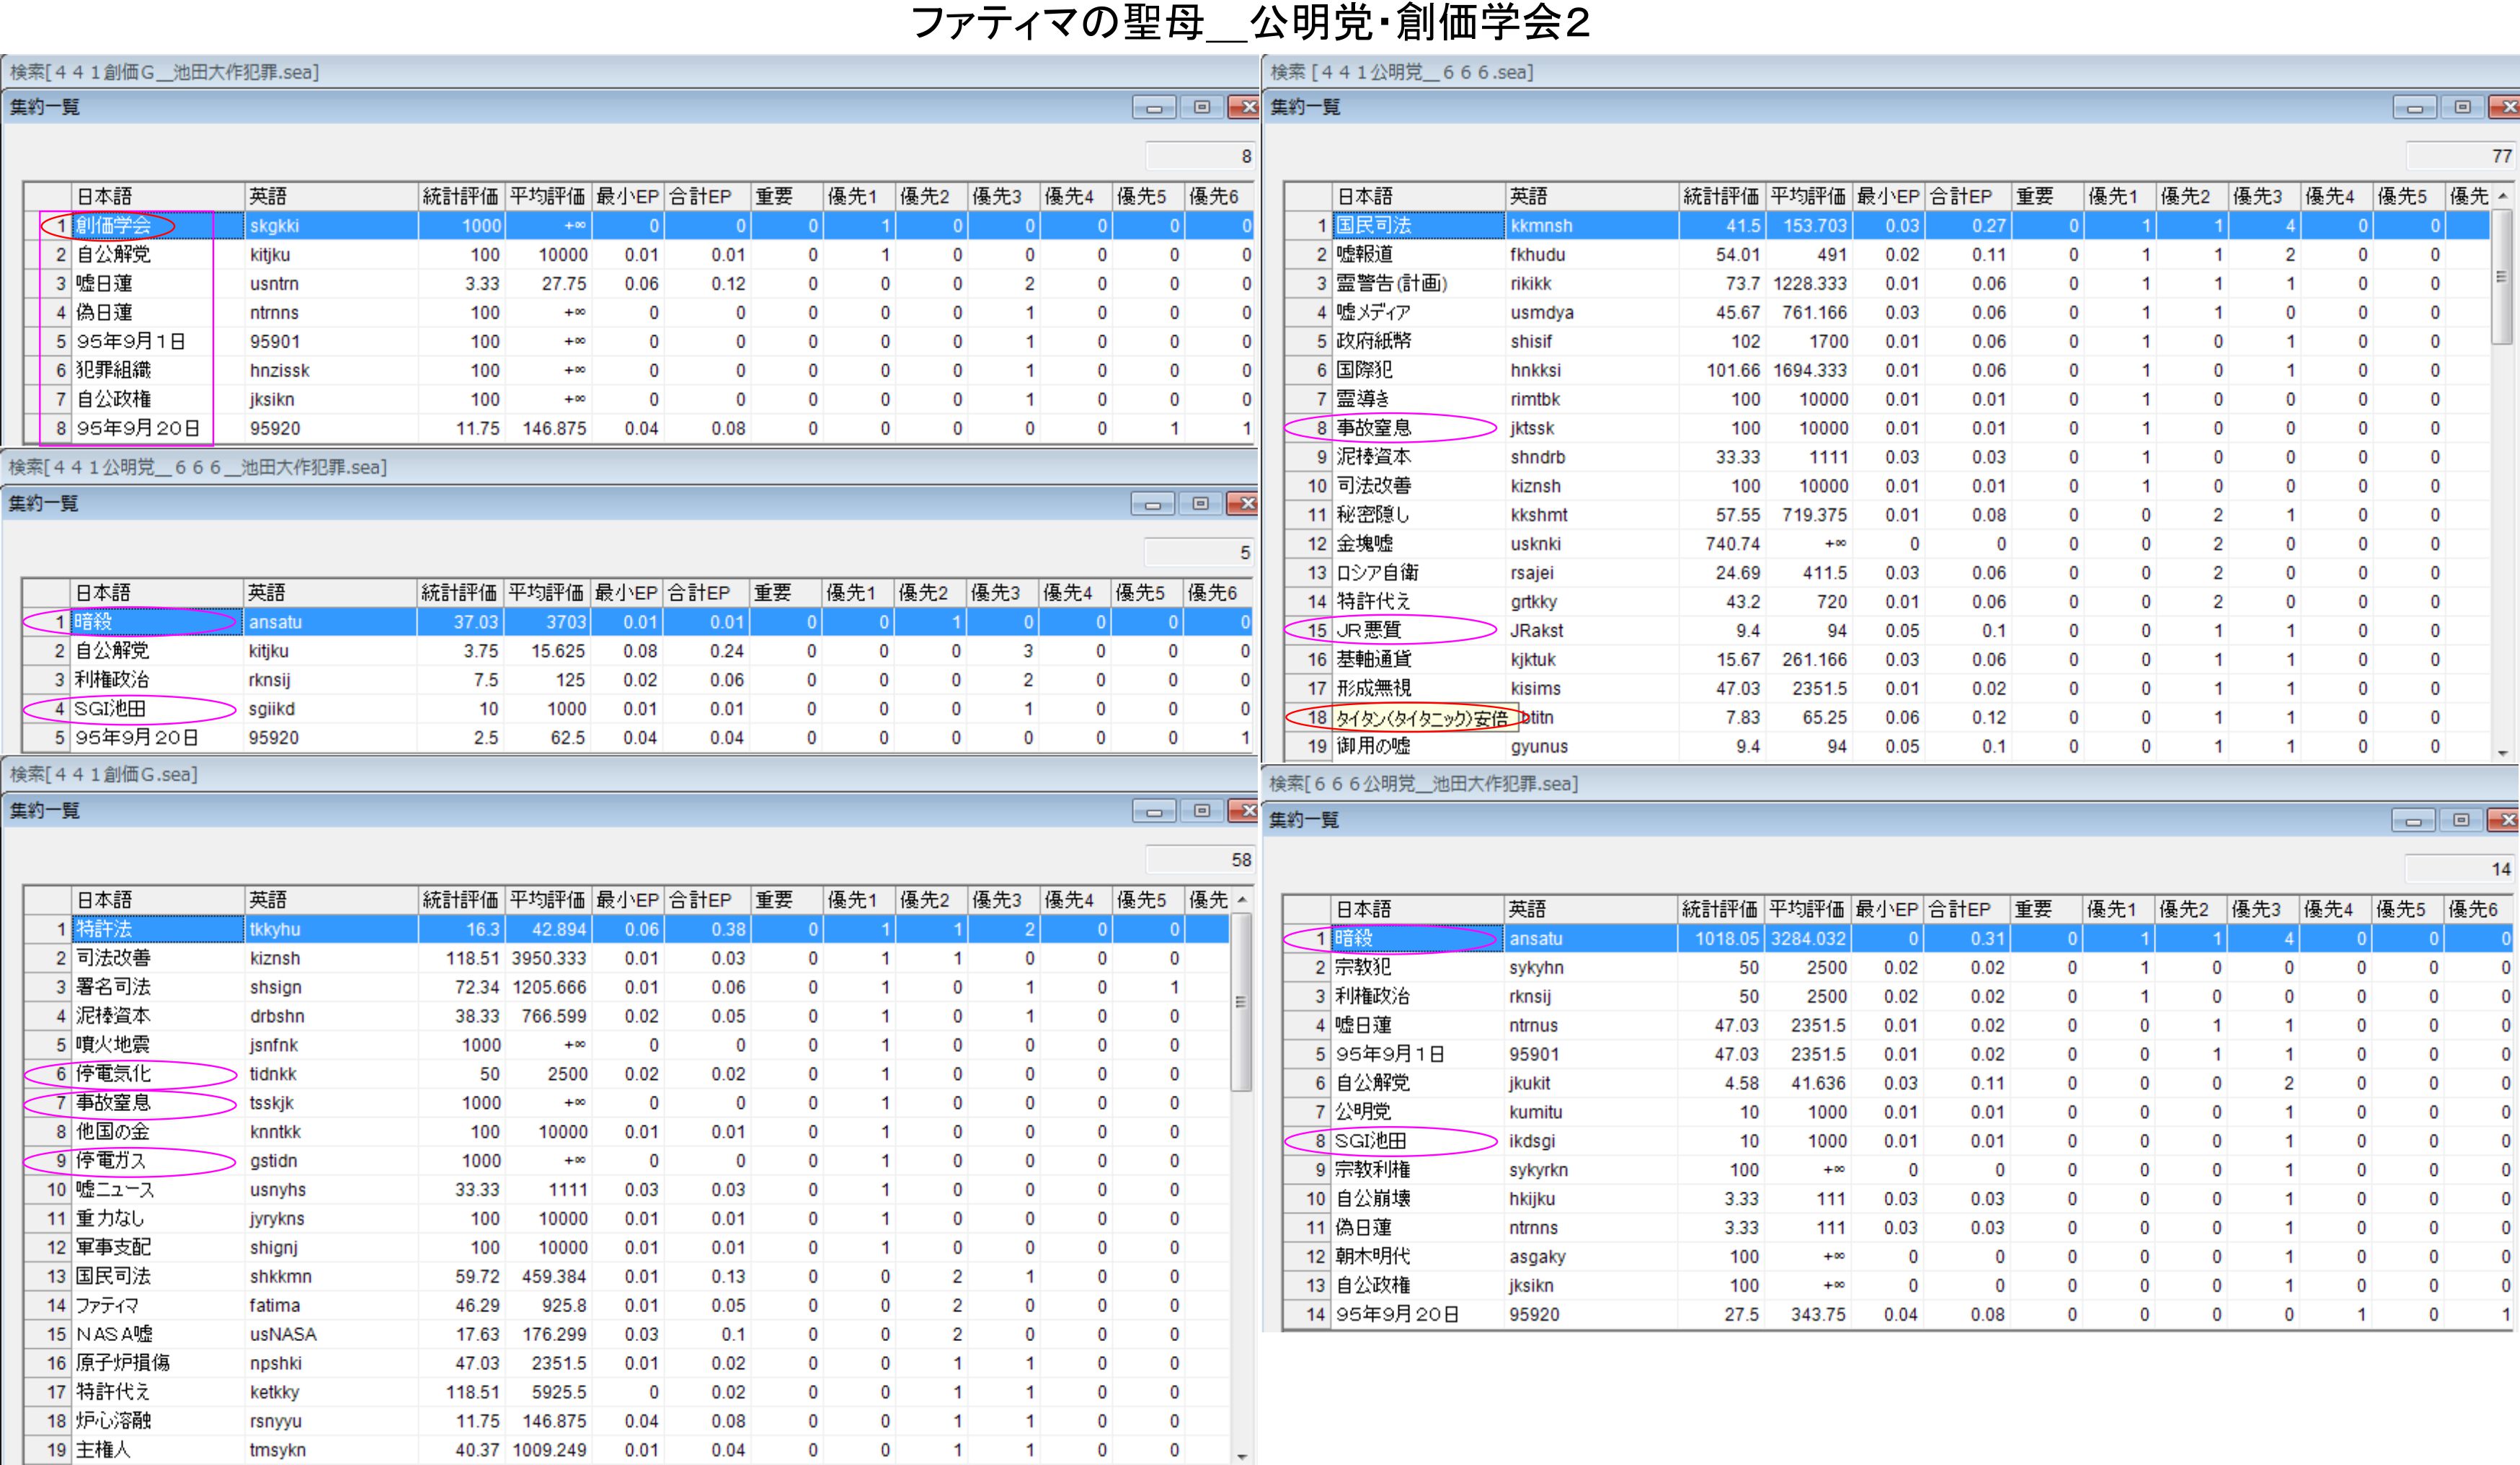Select the 朝木明代 row in bottom-right table
This screenshot has width=2520, height=1465.
[x=1372, y=1257]
